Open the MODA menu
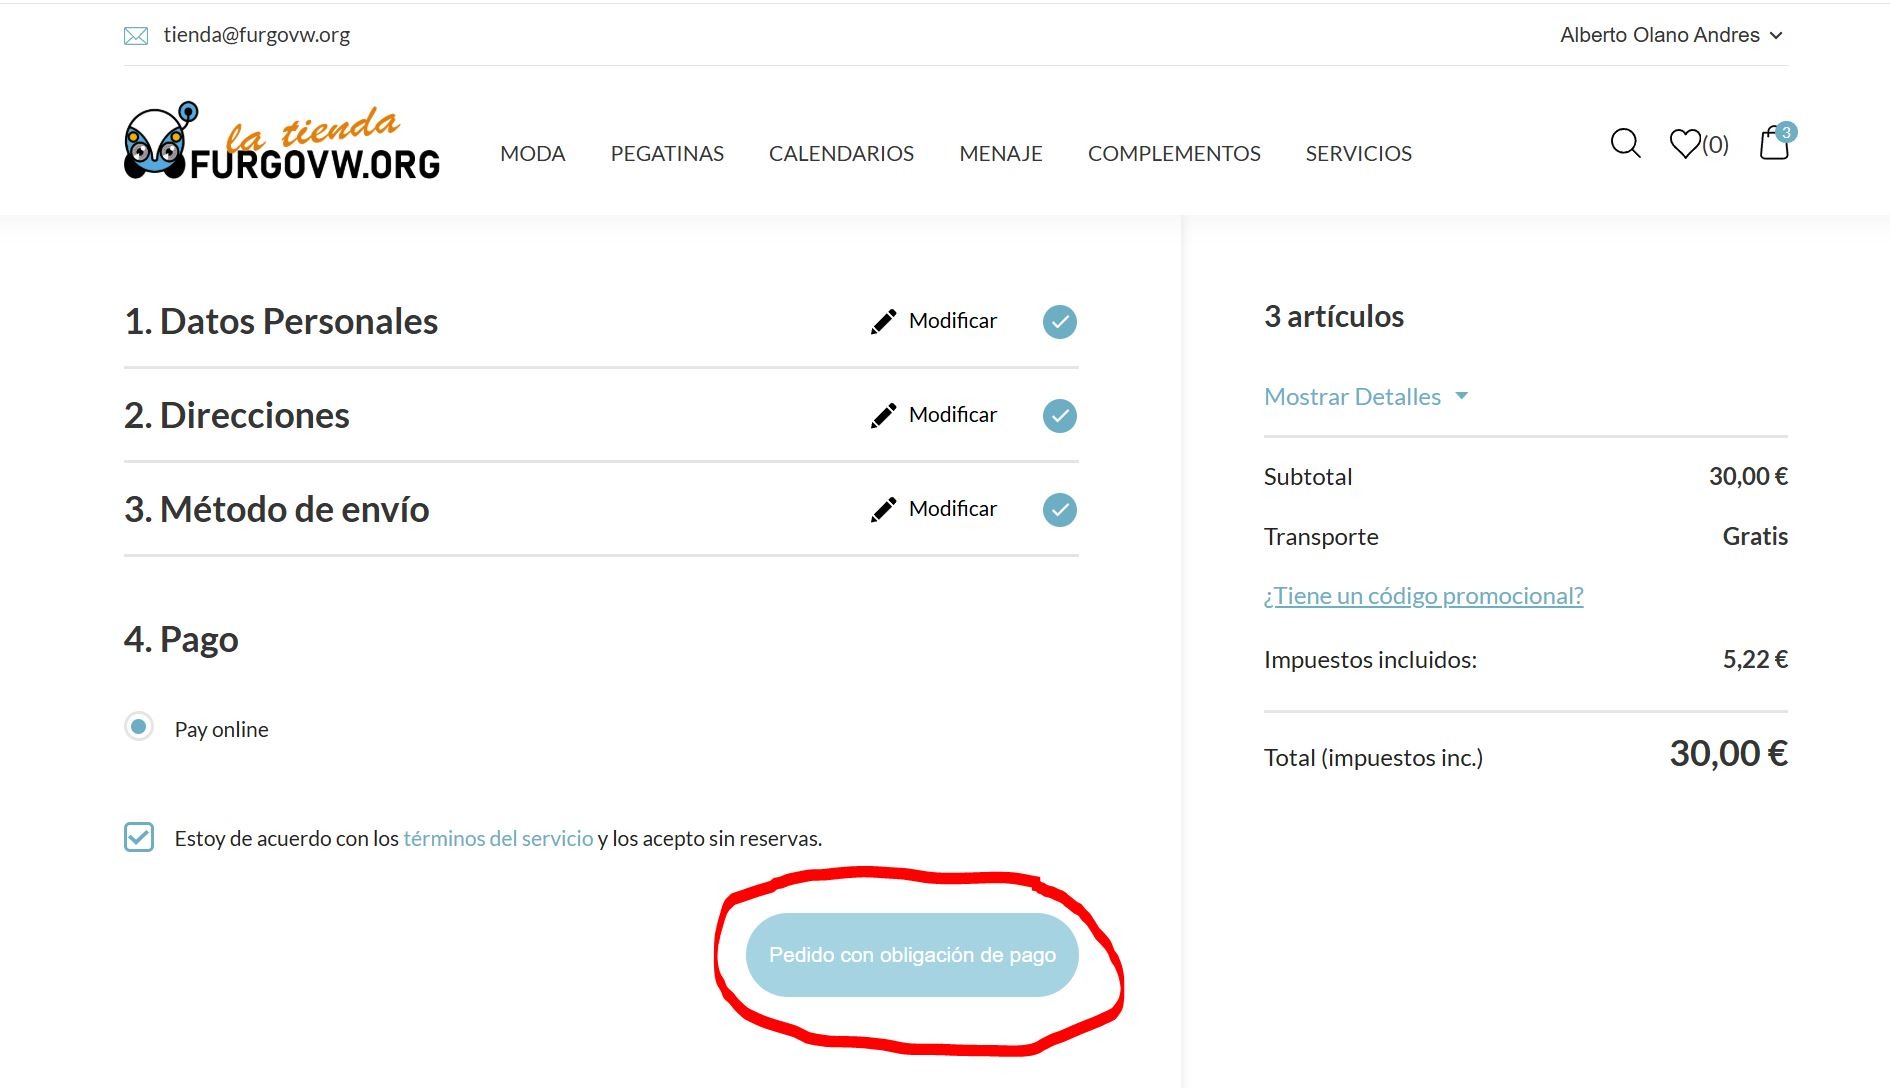Screen dimensions: 1890x1088 pos(532,154)
